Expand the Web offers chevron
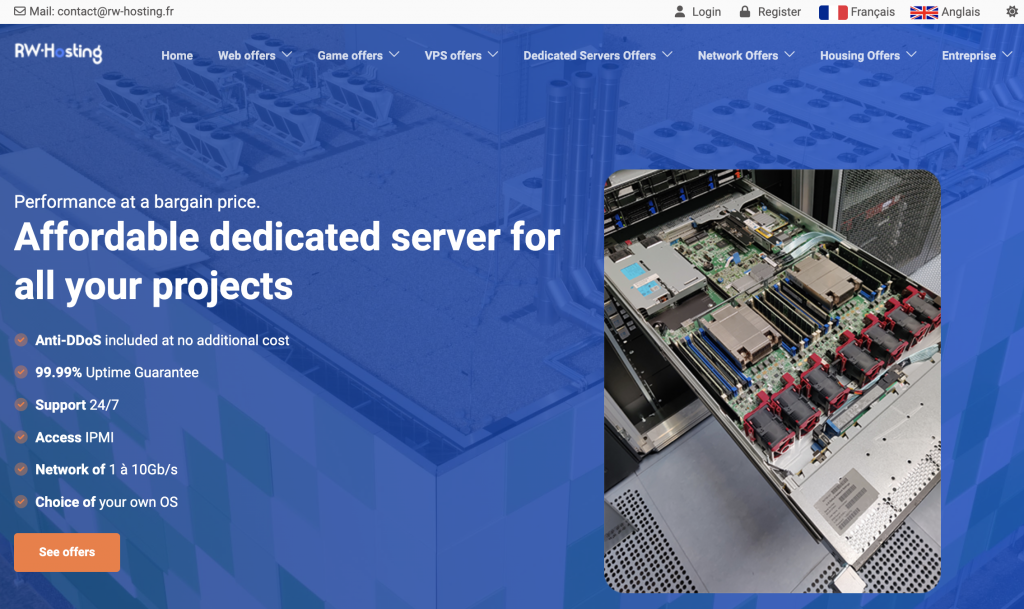This screenshot has width=1024, height=609. click(287, 55)
